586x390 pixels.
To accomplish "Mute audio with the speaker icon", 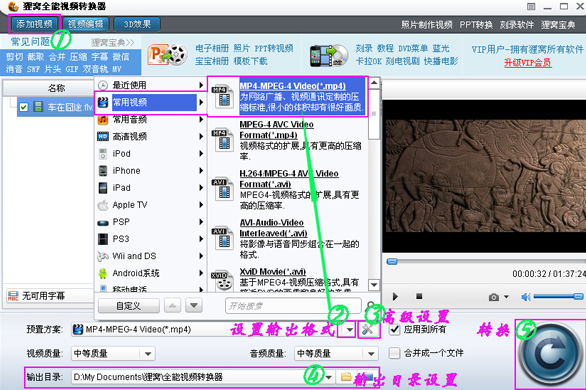I will tap(526, 297).
